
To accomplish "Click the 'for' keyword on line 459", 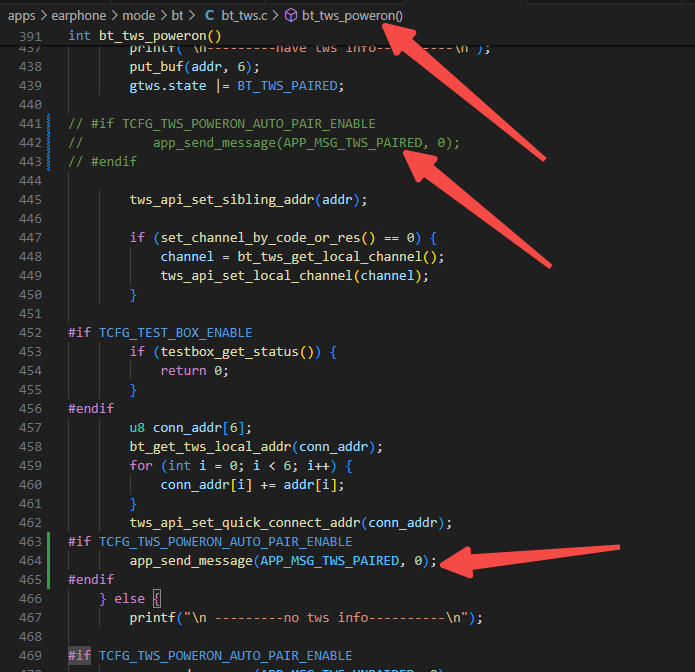I will tap(141, 465).
